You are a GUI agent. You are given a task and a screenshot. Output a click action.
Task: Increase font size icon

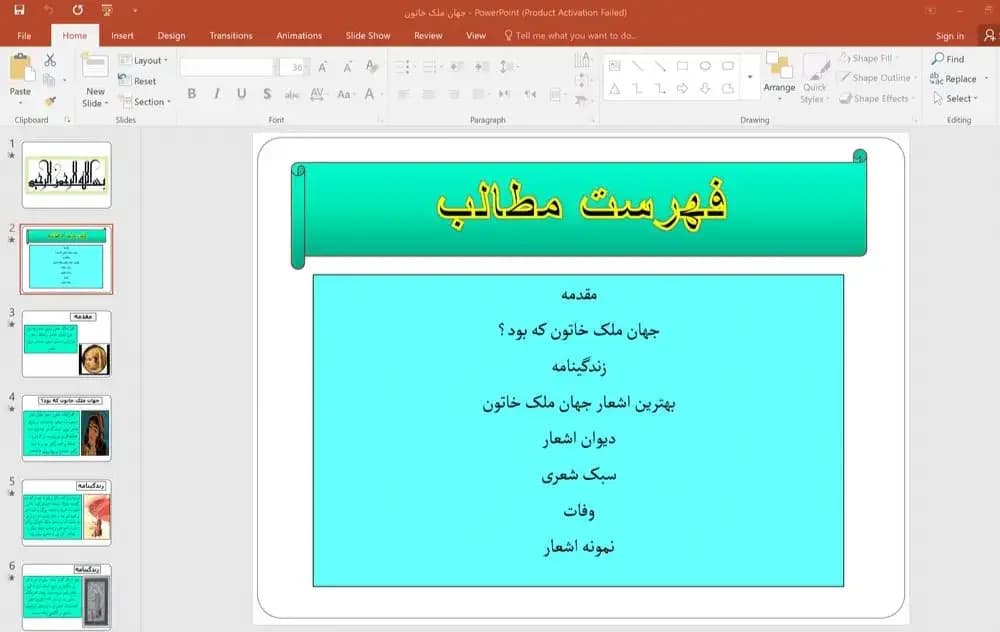click(x=323, y=67)
